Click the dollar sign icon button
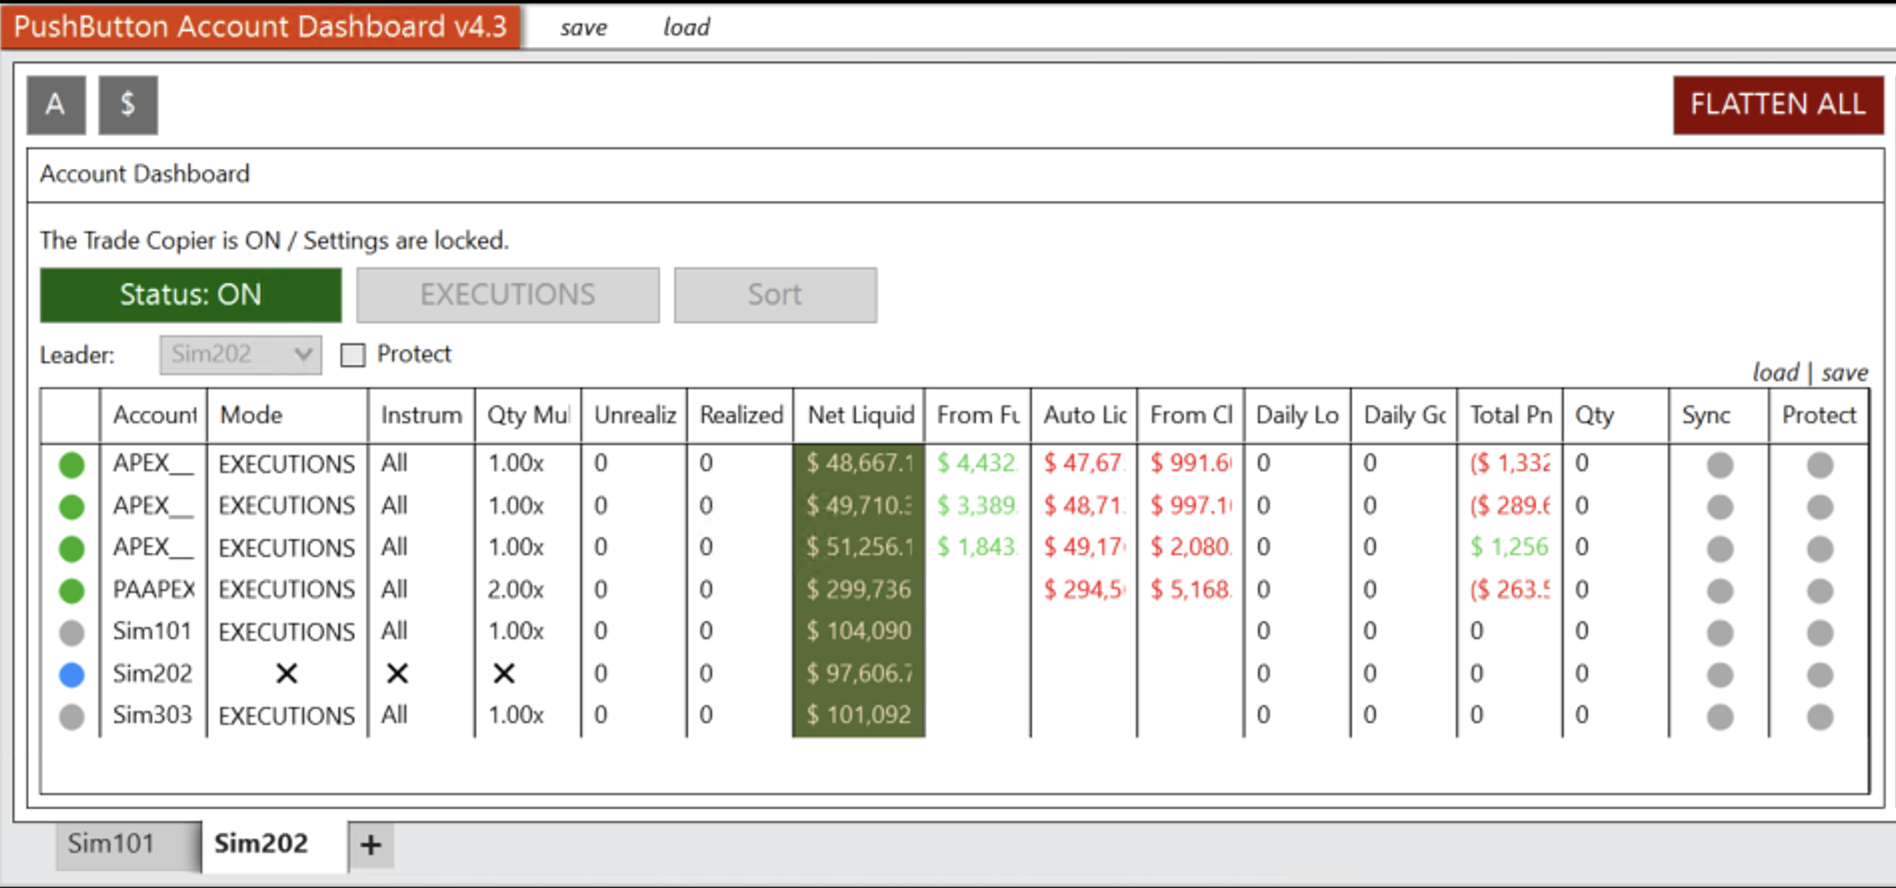The width and height of the screenshot is (1896, 888). (x=128, y=105)
